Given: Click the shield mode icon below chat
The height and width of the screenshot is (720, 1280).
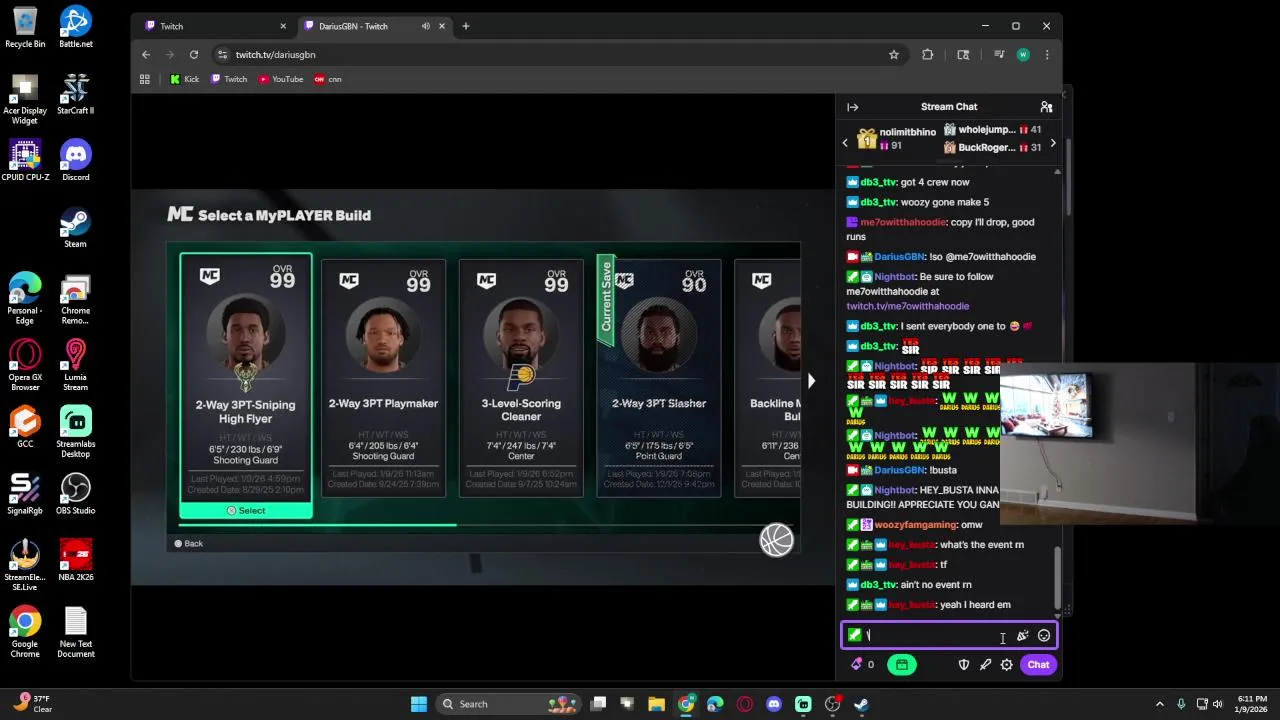Looking at the screenshot, I should click(964, 665).
